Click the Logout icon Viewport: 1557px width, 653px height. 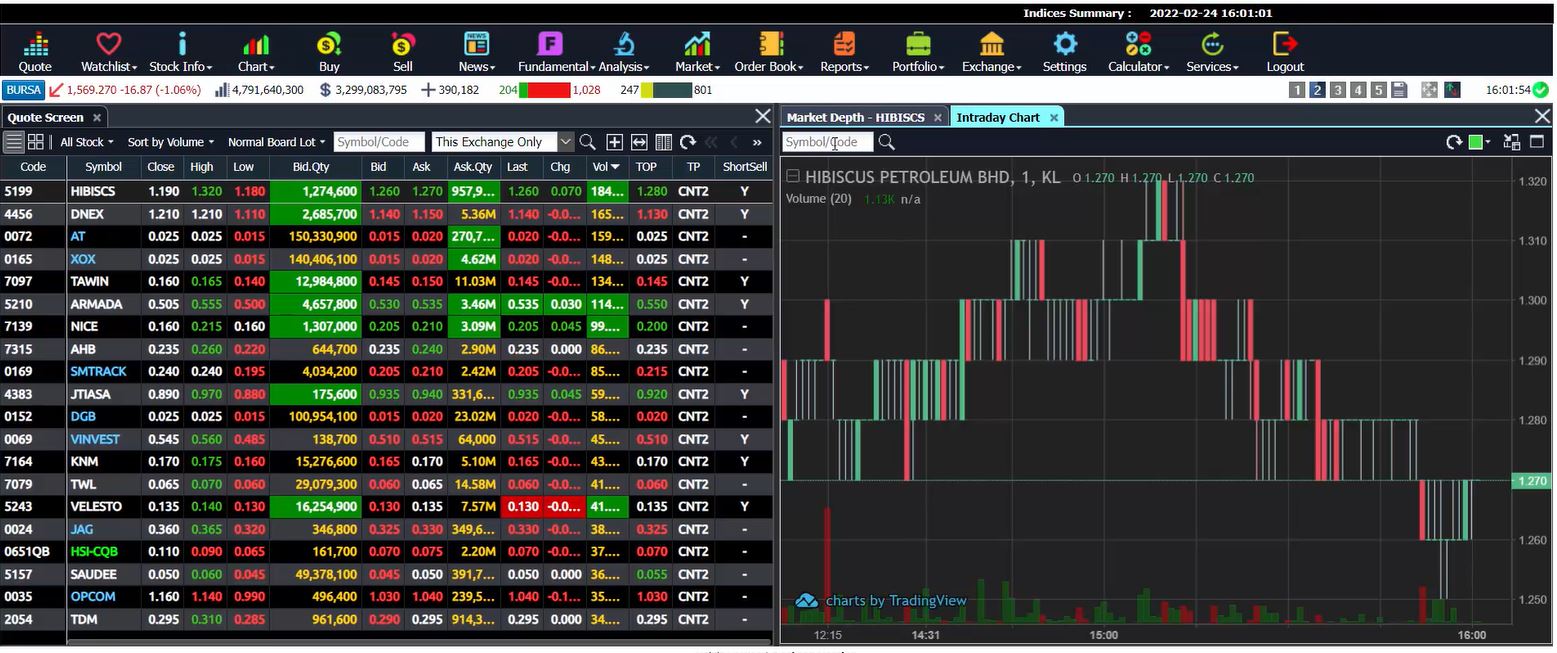(1285, 52)
